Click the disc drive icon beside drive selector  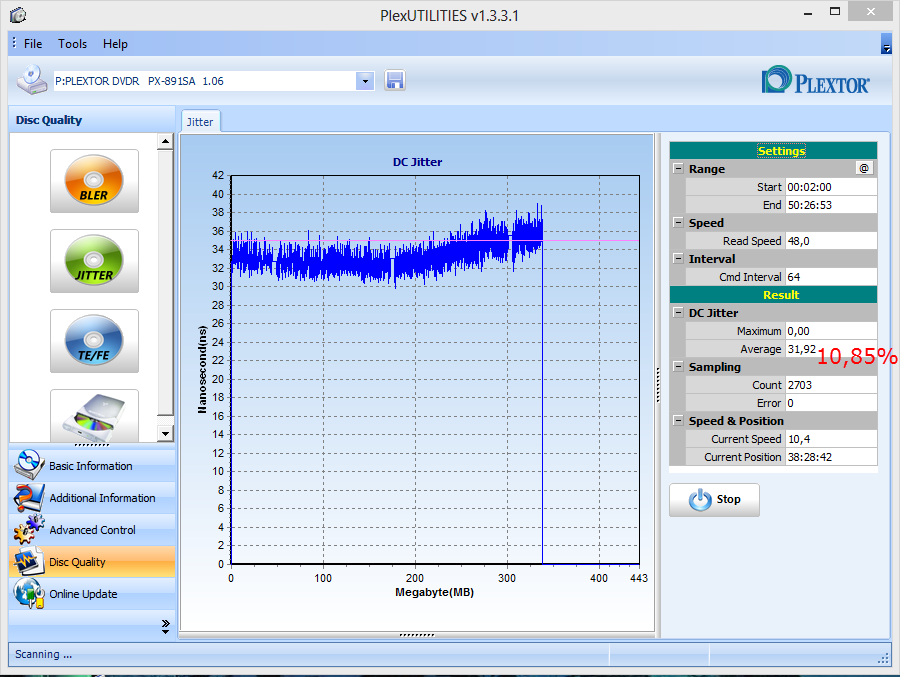tap(32, 79)
